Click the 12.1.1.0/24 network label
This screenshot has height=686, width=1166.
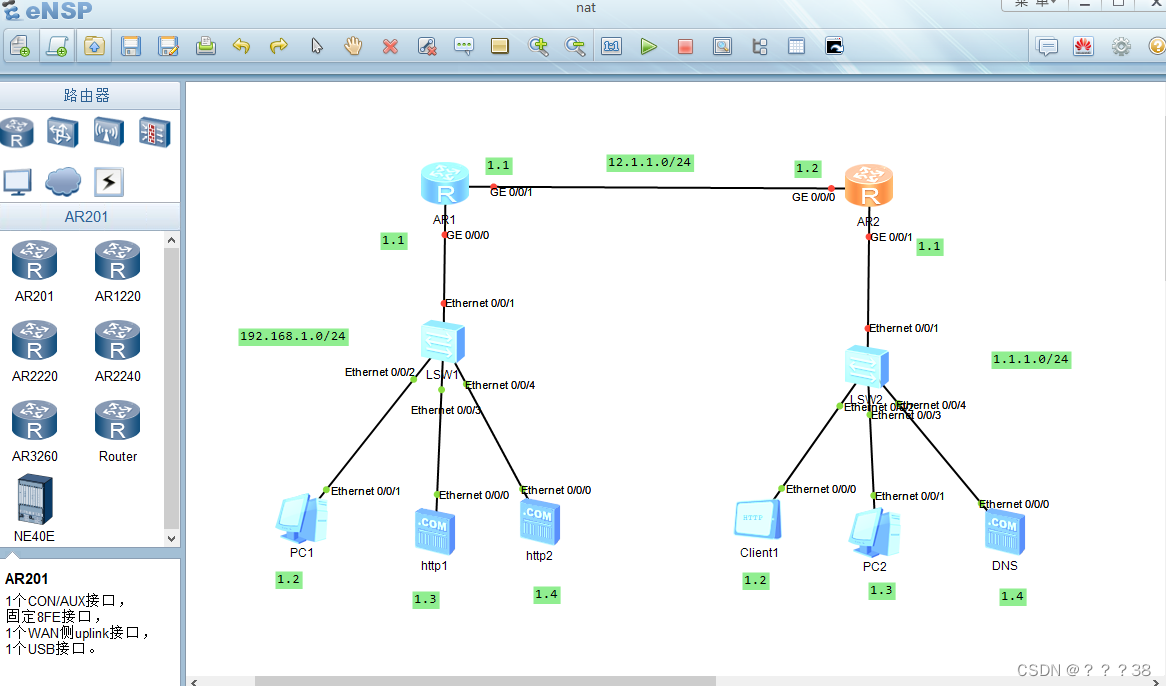coord(650,162)
